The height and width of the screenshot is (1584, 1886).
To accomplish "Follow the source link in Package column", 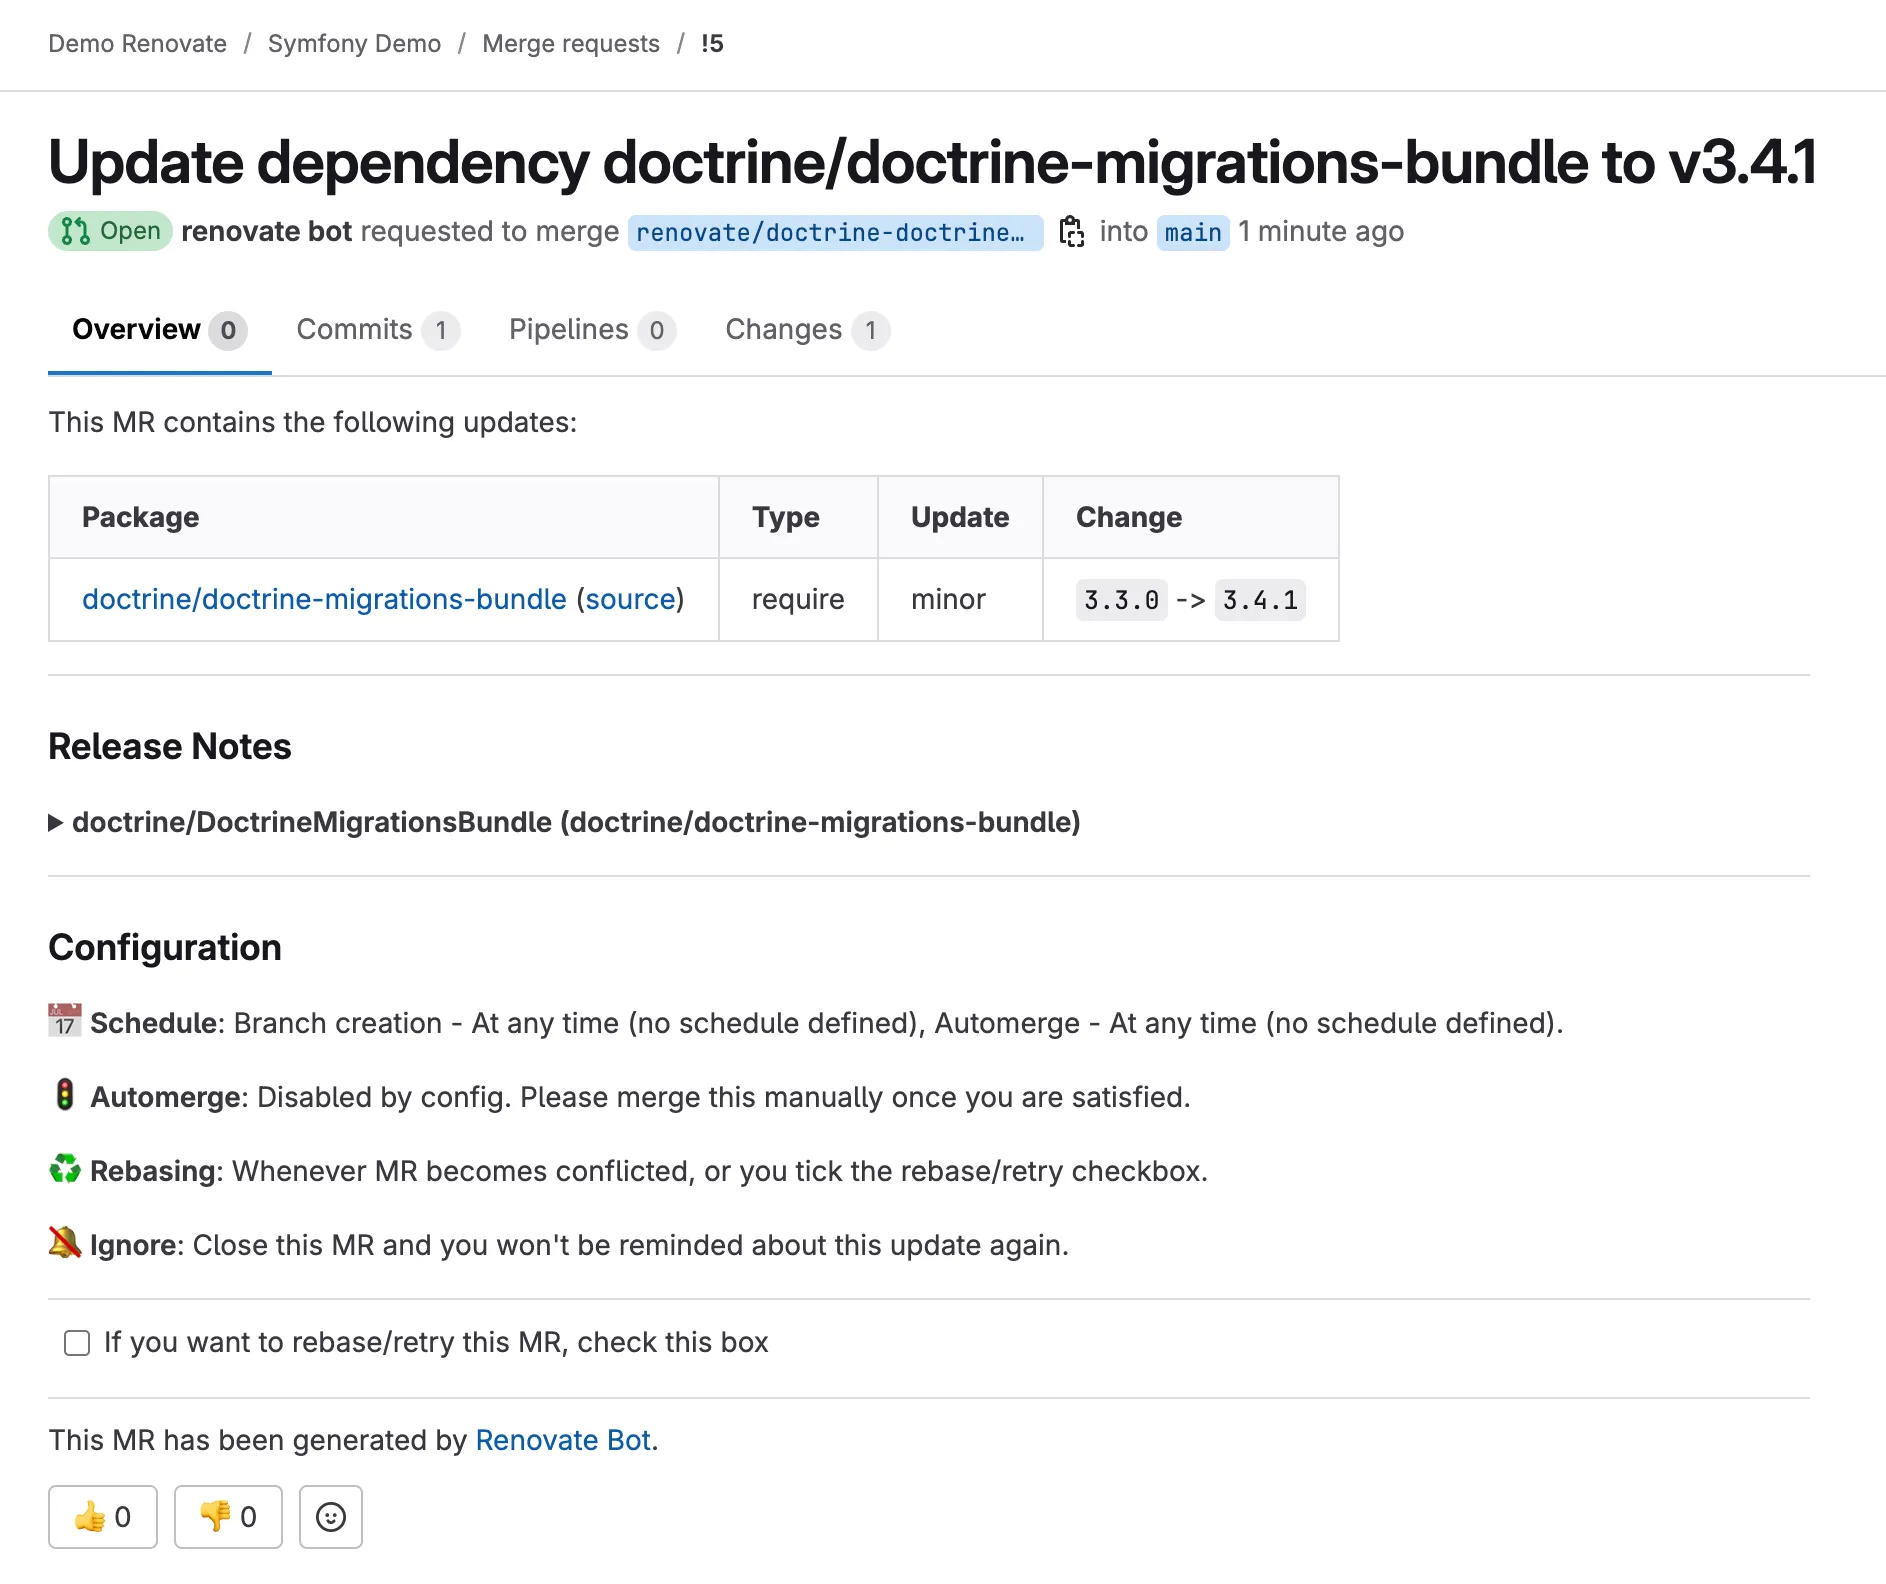I will pos(630,599).
